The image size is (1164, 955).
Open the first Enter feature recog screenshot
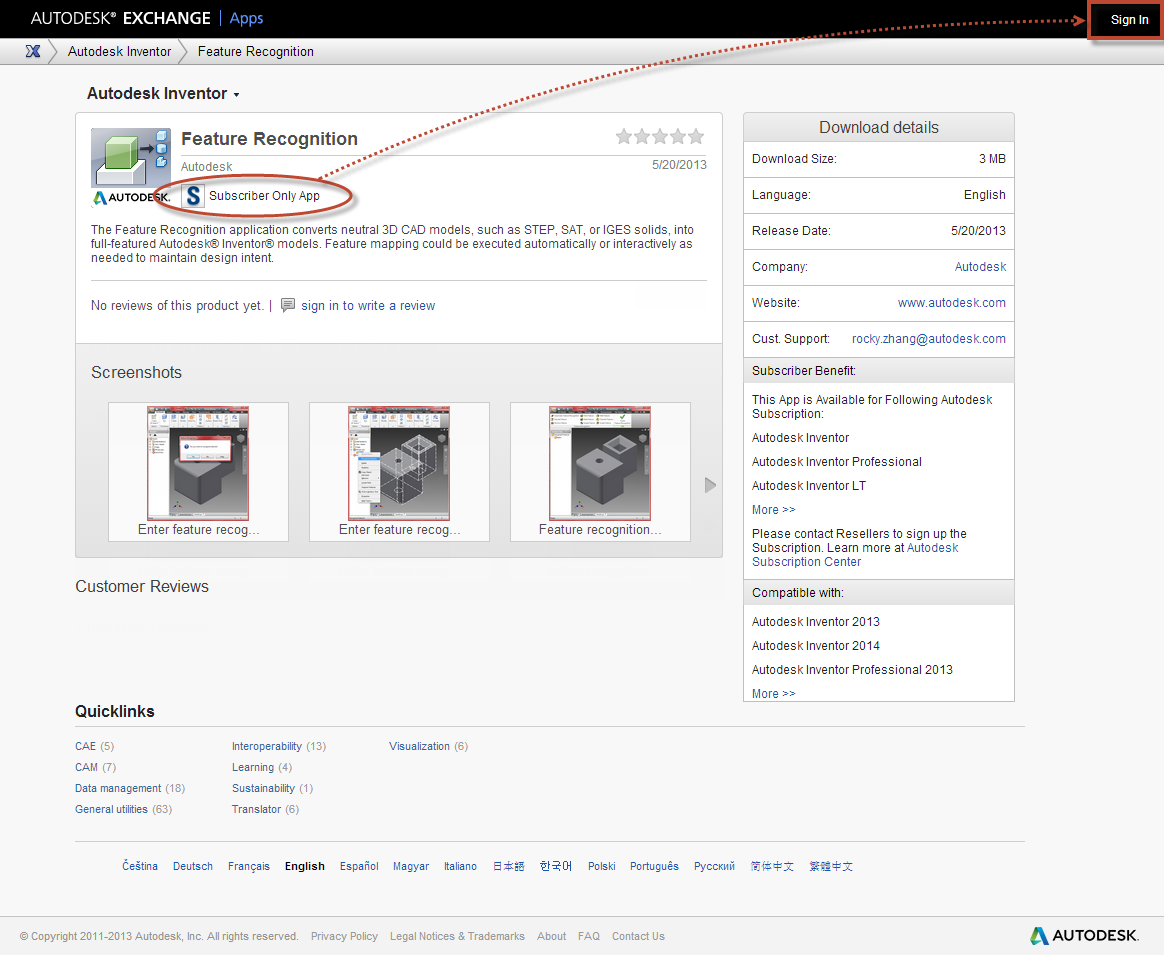pyautogui.click(x=198, y=463)
